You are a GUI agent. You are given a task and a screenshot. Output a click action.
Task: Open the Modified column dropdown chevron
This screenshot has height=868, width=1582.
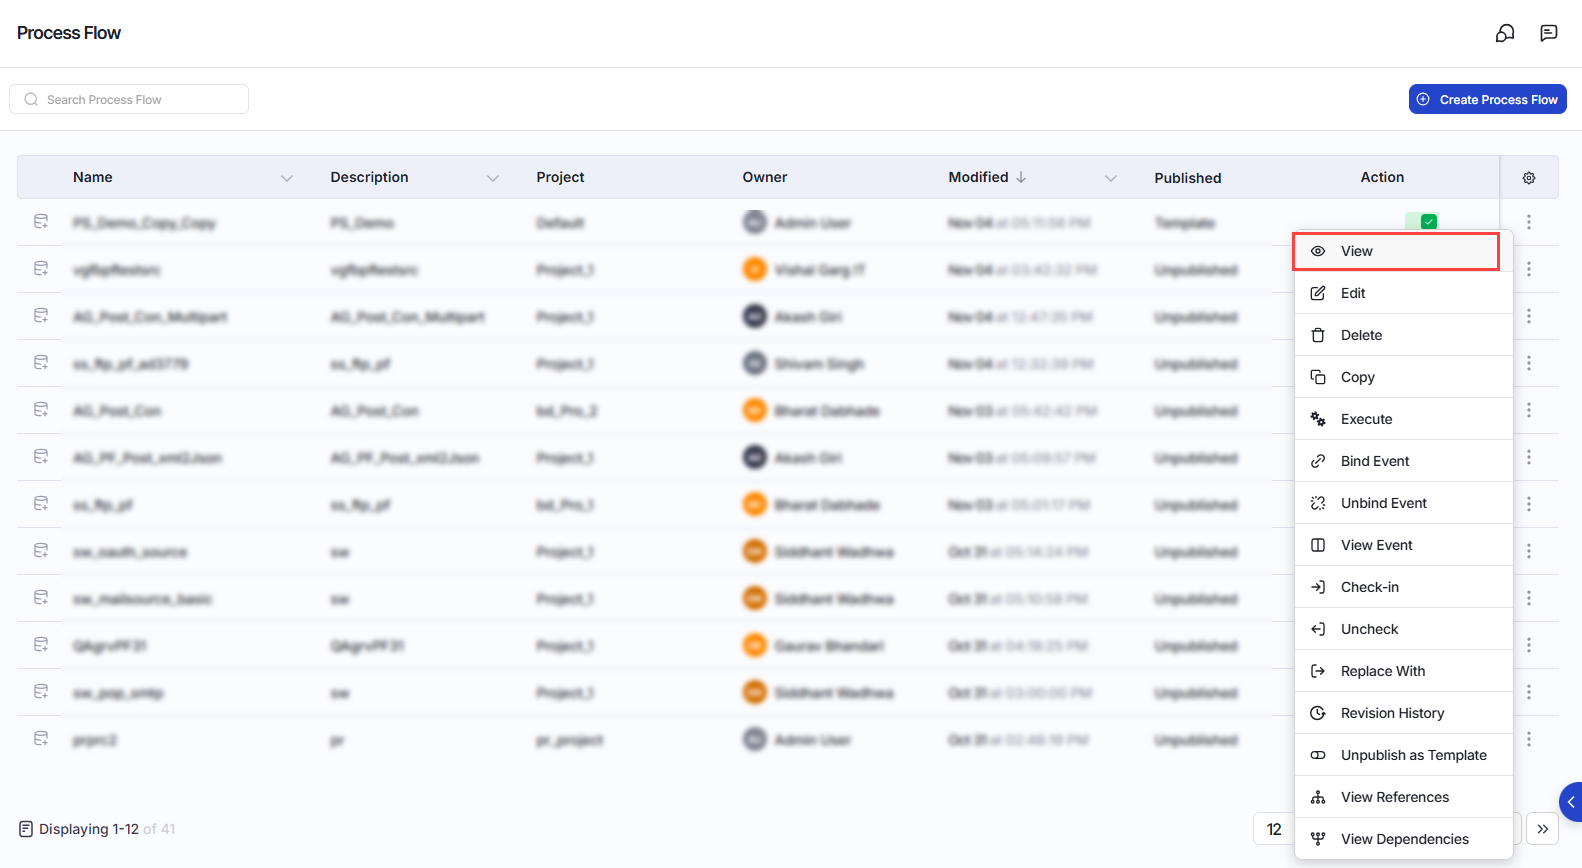(x=1111, y=178)
